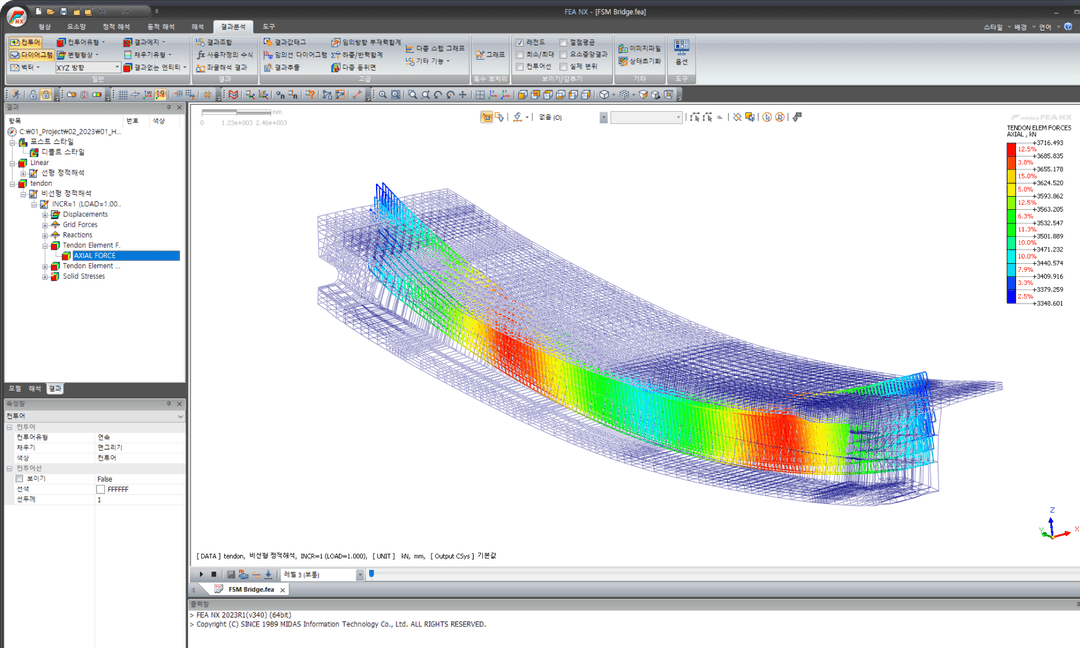
Task: Select Solid Stresses in results tree
Action: pyautogui.click(x=84, y=276)
